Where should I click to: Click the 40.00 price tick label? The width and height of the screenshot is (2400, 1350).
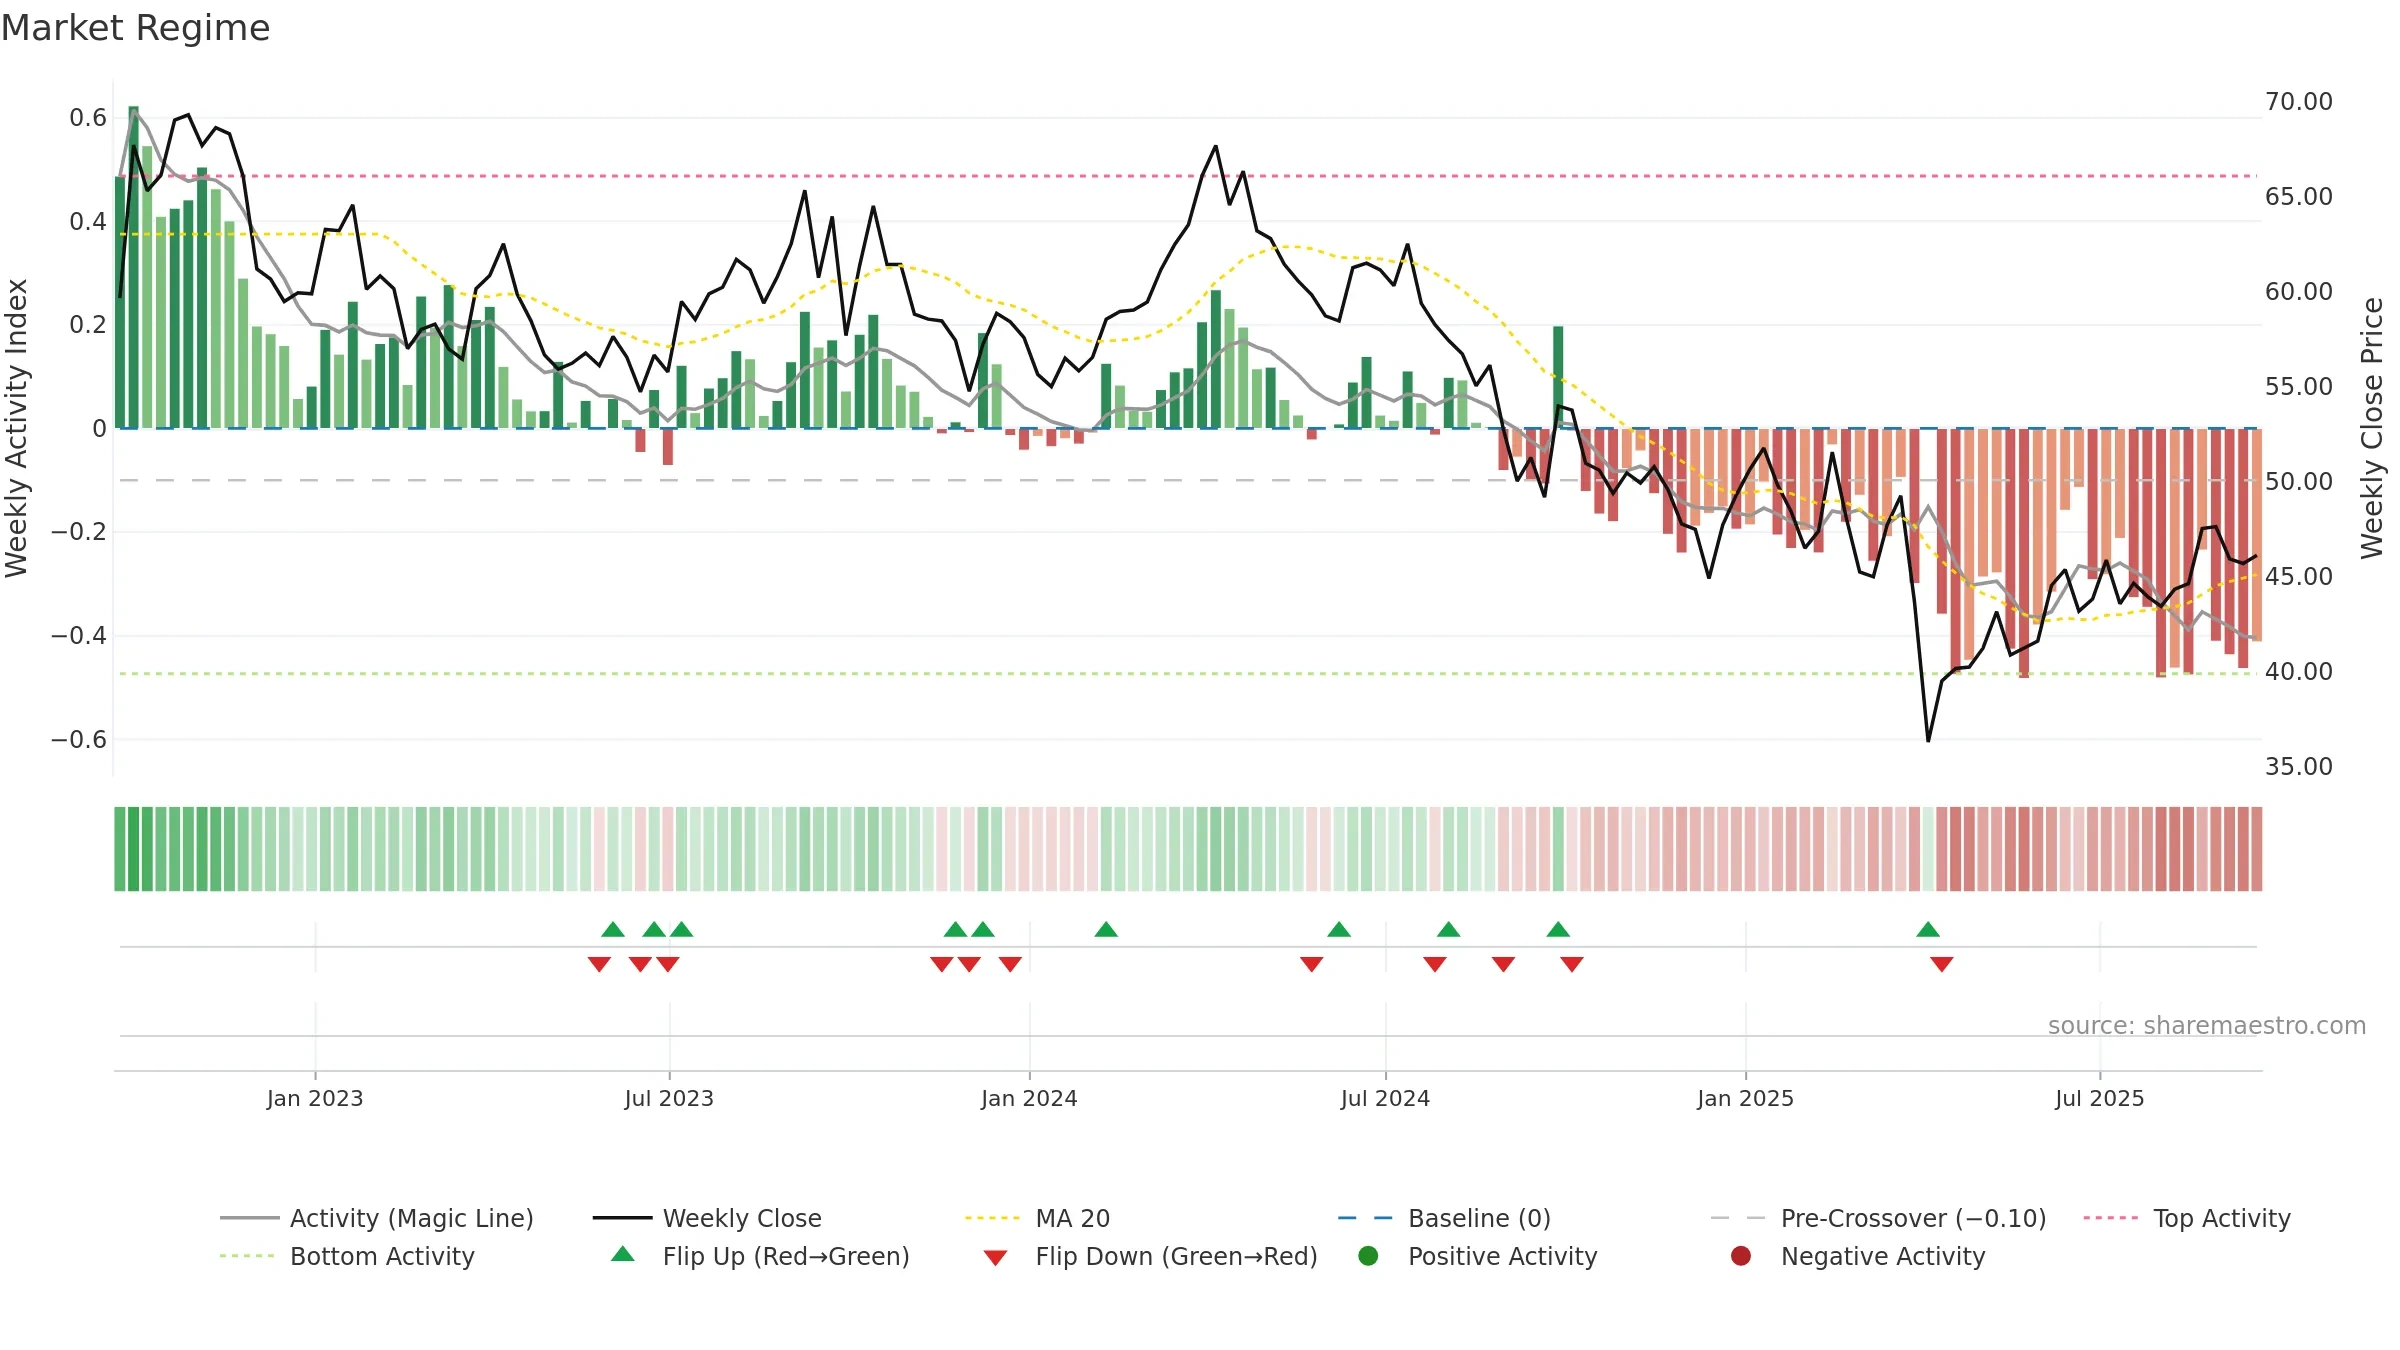point(2299,672)
